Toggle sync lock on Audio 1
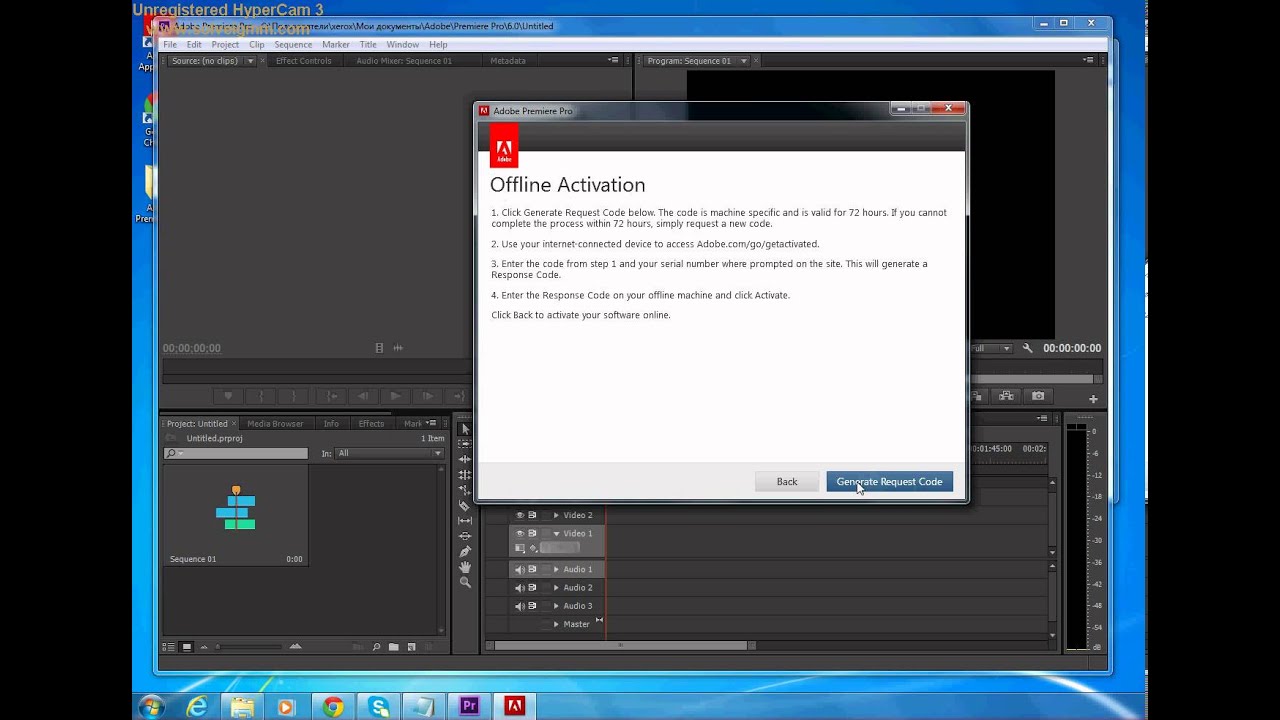 532,569
